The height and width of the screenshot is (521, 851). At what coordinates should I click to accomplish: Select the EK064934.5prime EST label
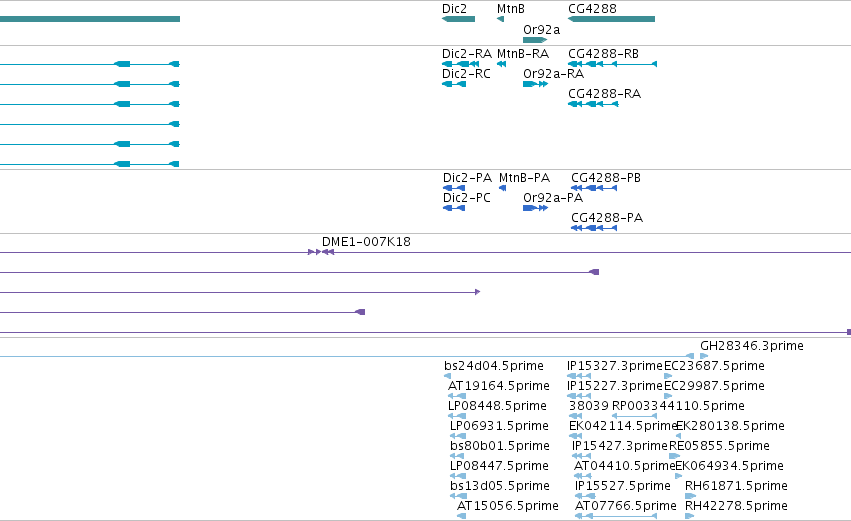[x=729, y=466]
